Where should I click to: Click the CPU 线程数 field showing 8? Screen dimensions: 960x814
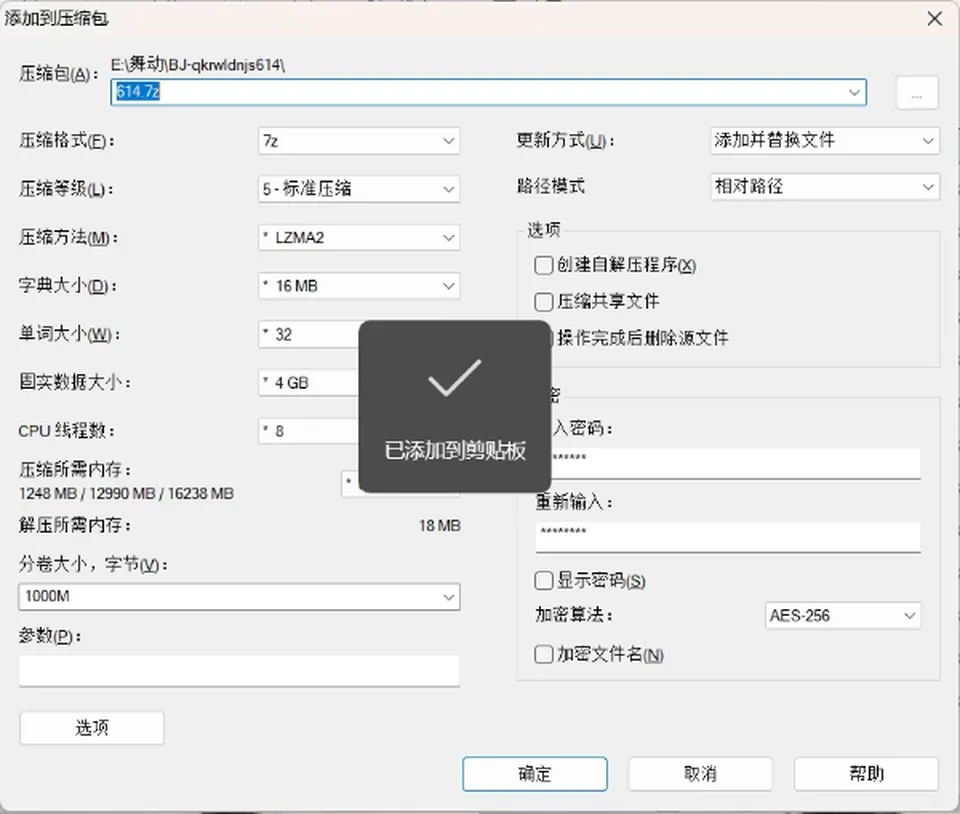(x=309, y=431)
